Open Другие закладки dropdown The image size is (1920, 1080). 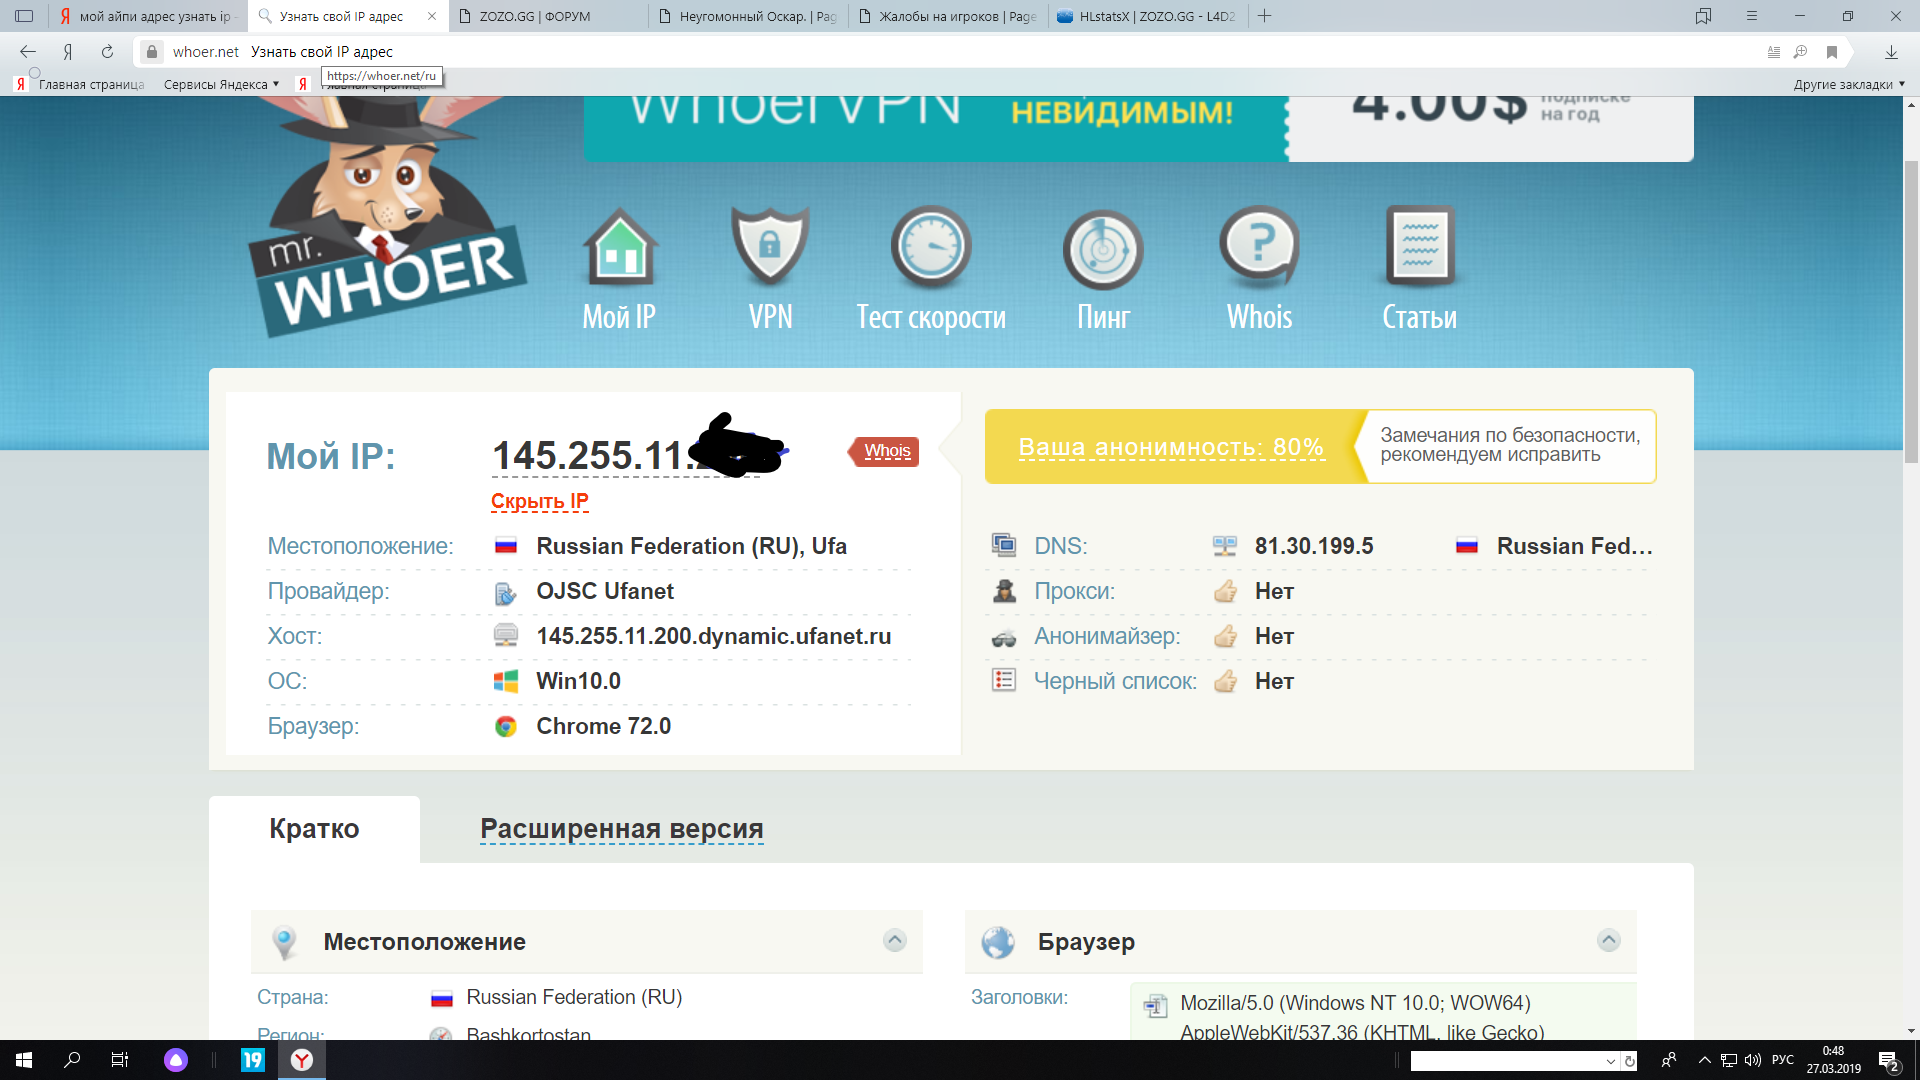click(x=1848, y=85)
